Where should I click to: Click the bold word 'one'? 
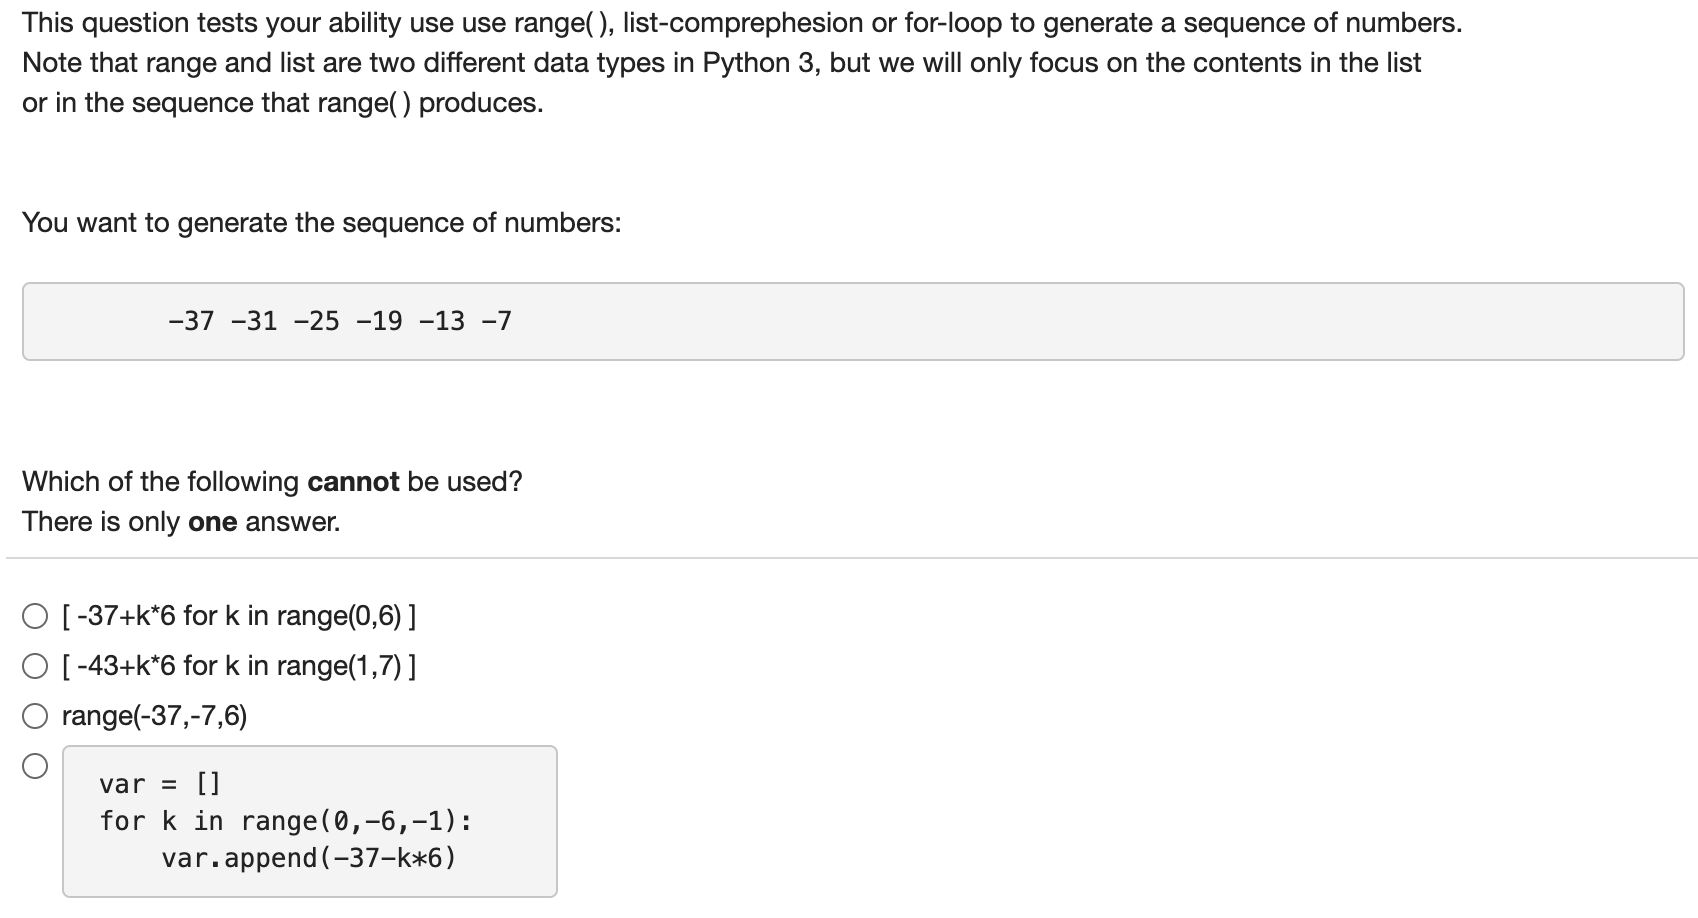coord(212,522)
